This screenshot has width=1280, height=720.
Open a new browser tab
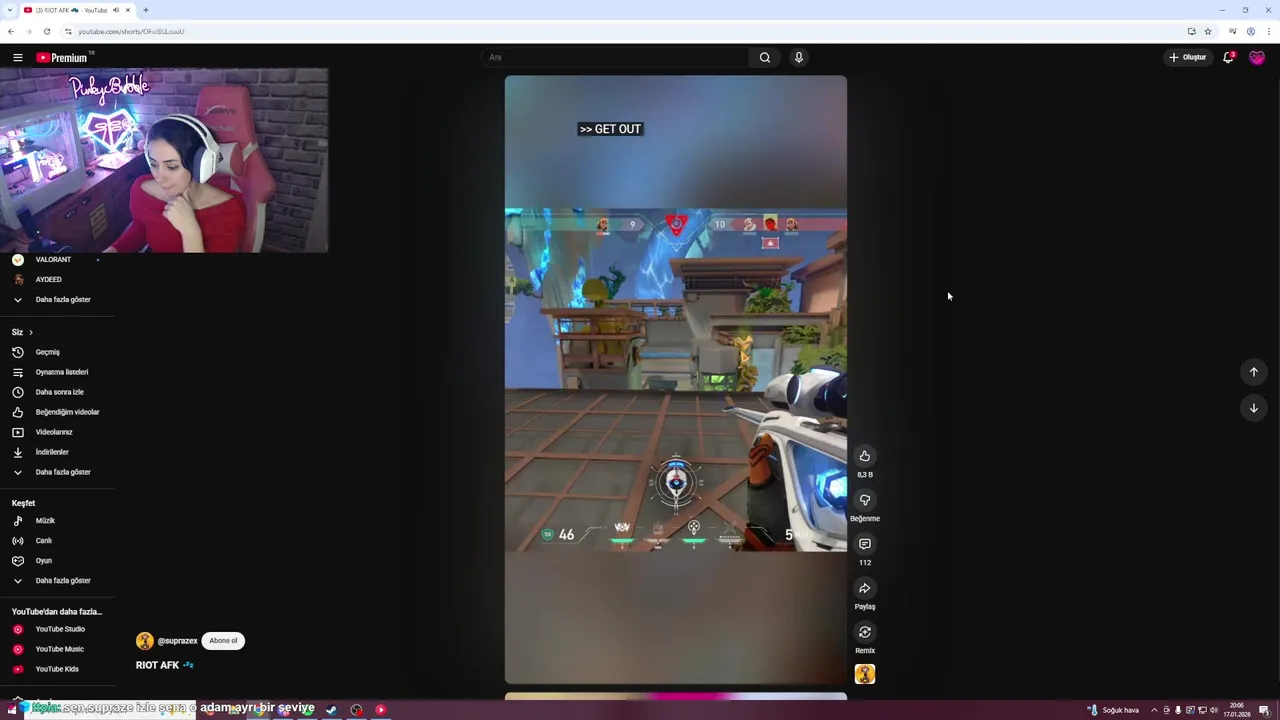146,10
